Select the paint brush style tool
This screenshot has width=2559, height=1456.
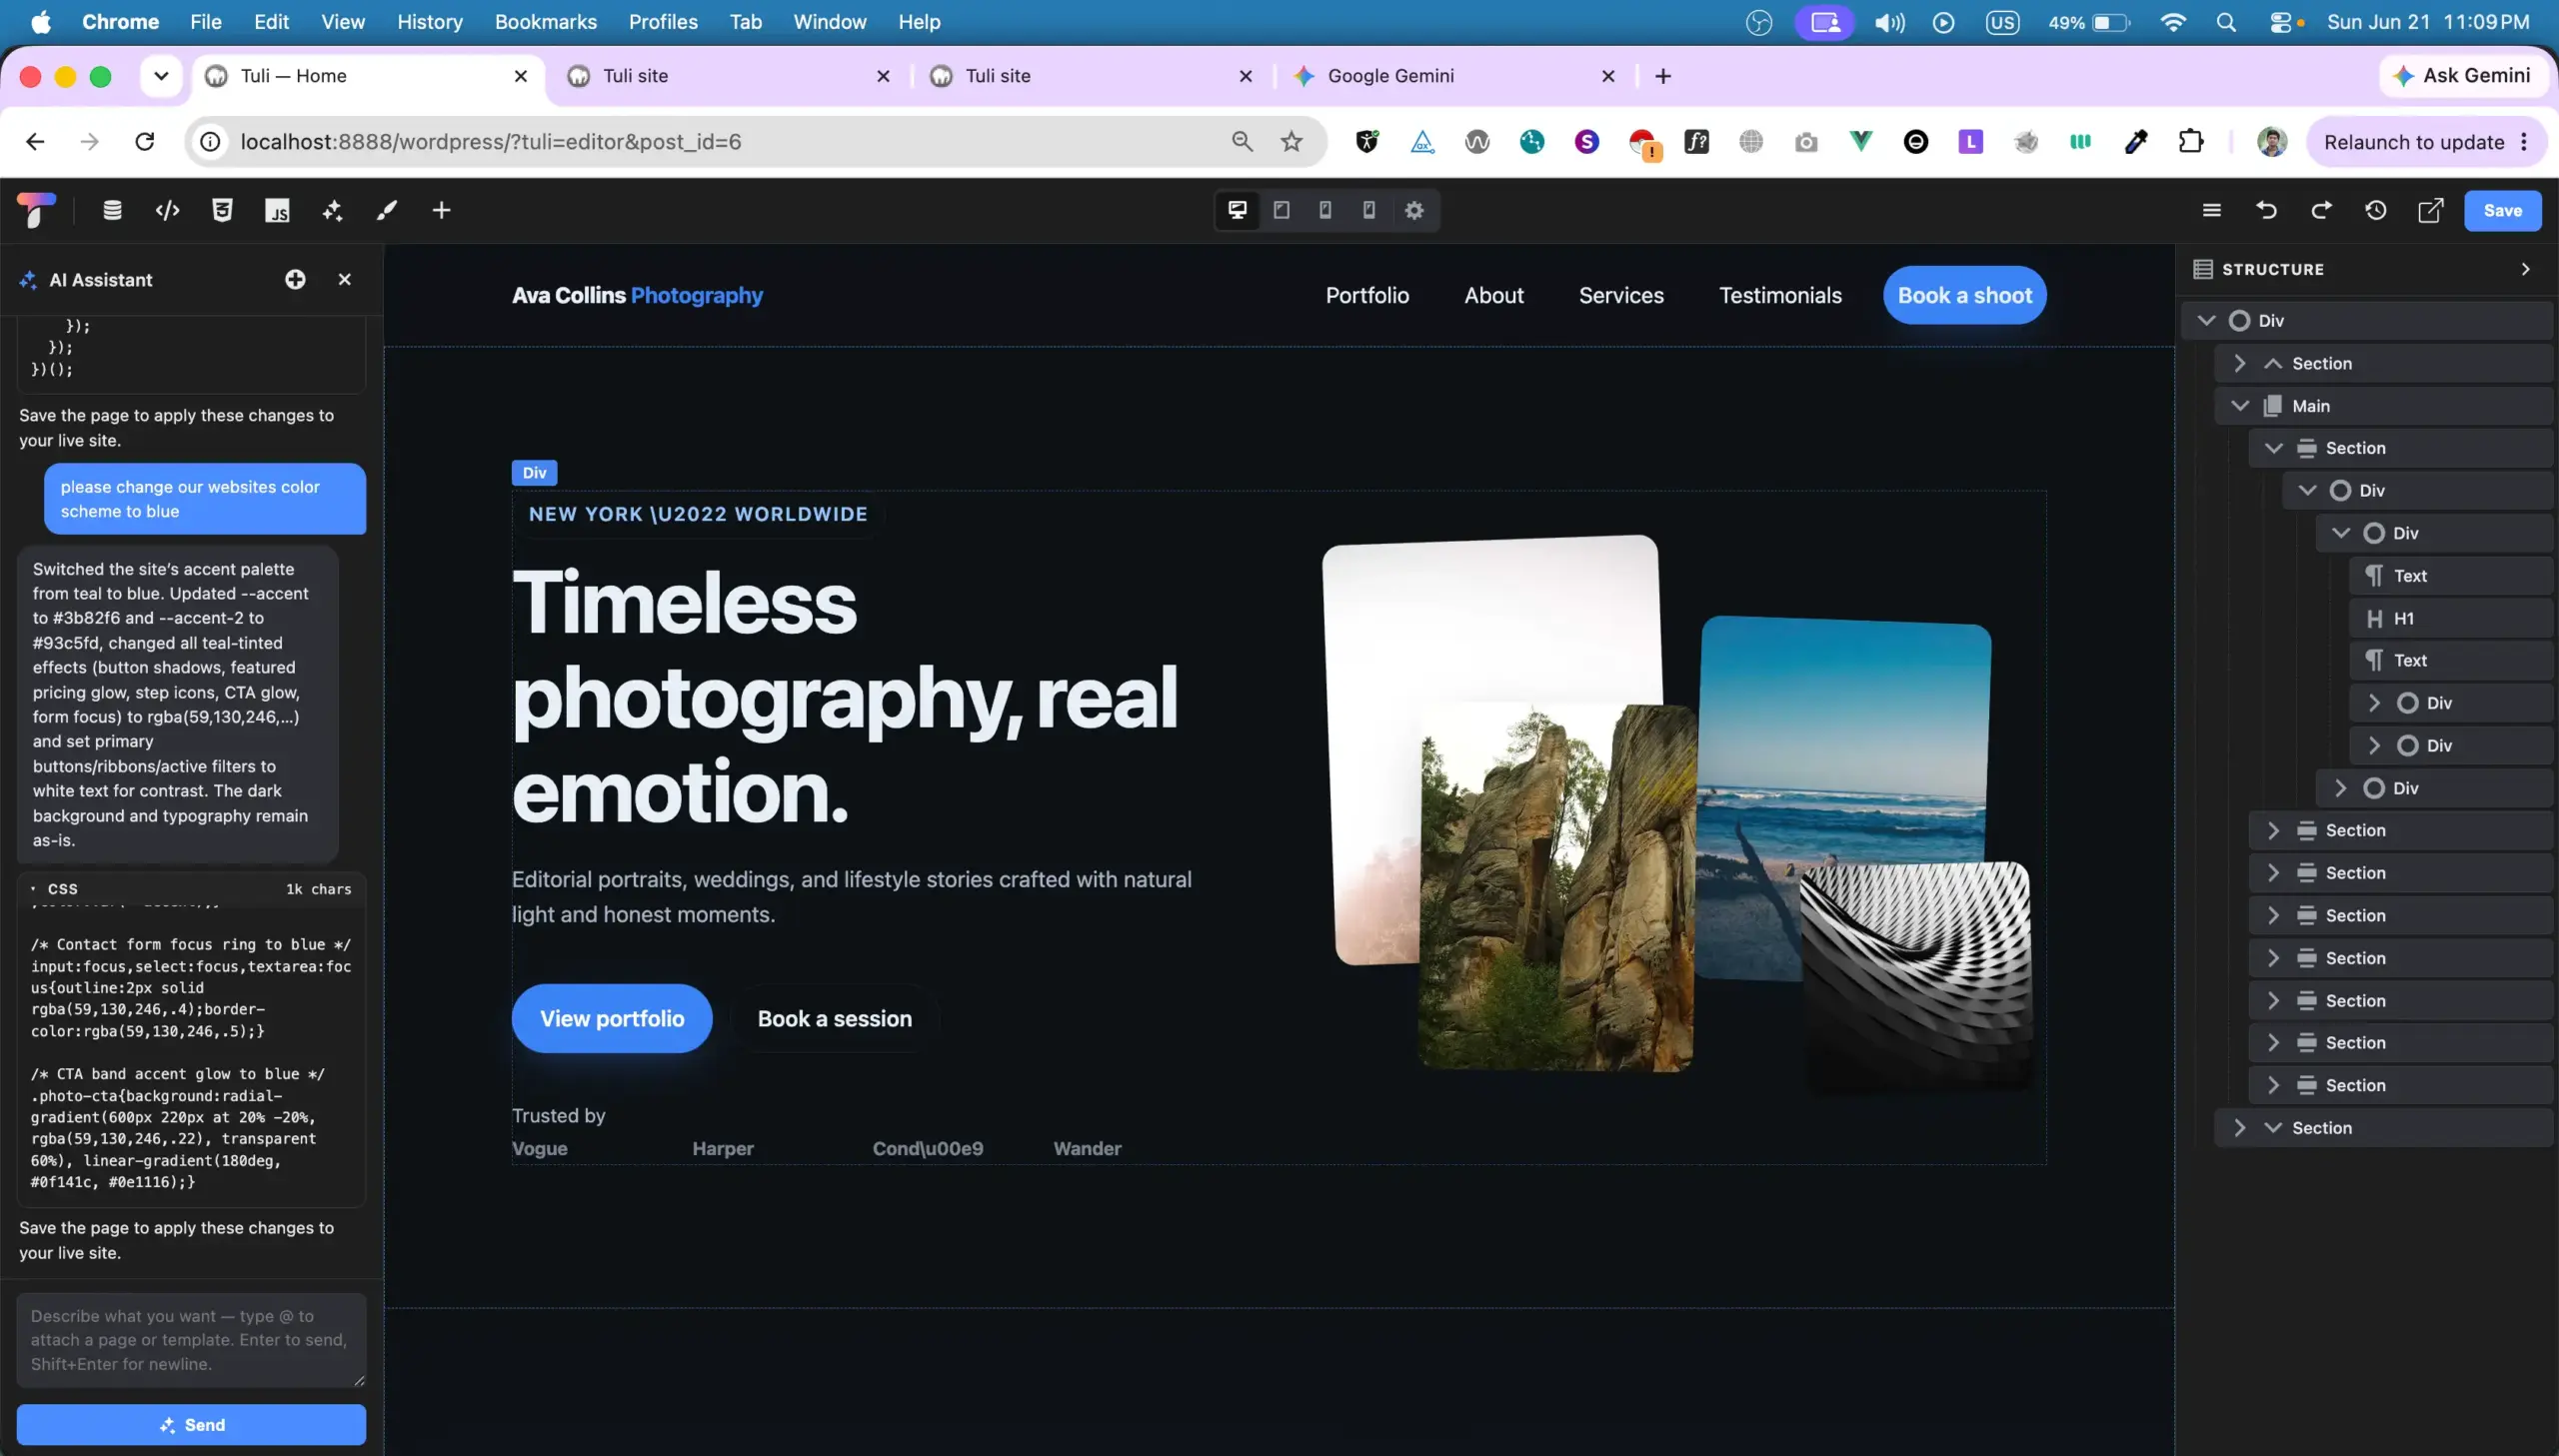pos(386,210)
